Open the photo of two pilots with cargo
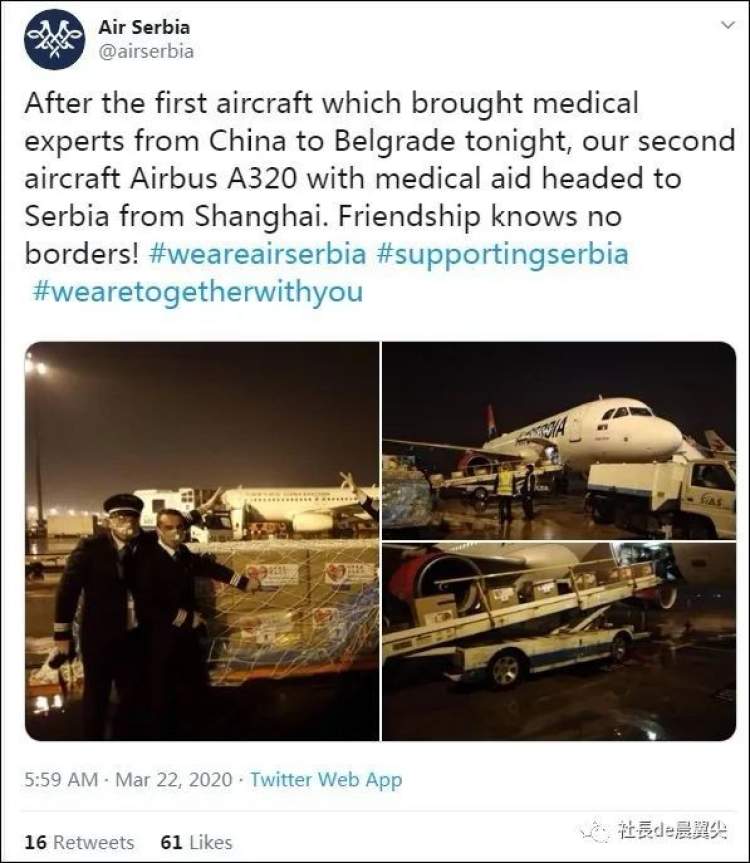The image size is (750, 863). pyautogui.click(x=202, y=540)
